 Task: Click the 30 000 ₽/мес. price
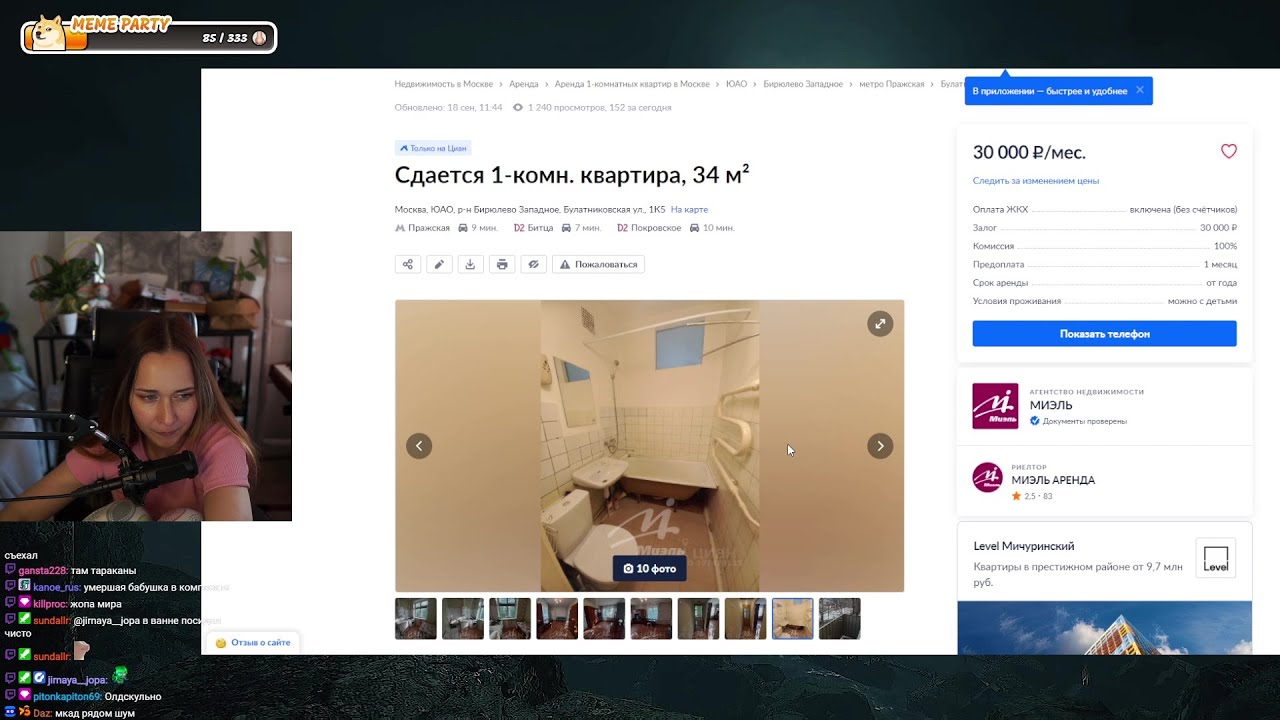click(1029, 152)
